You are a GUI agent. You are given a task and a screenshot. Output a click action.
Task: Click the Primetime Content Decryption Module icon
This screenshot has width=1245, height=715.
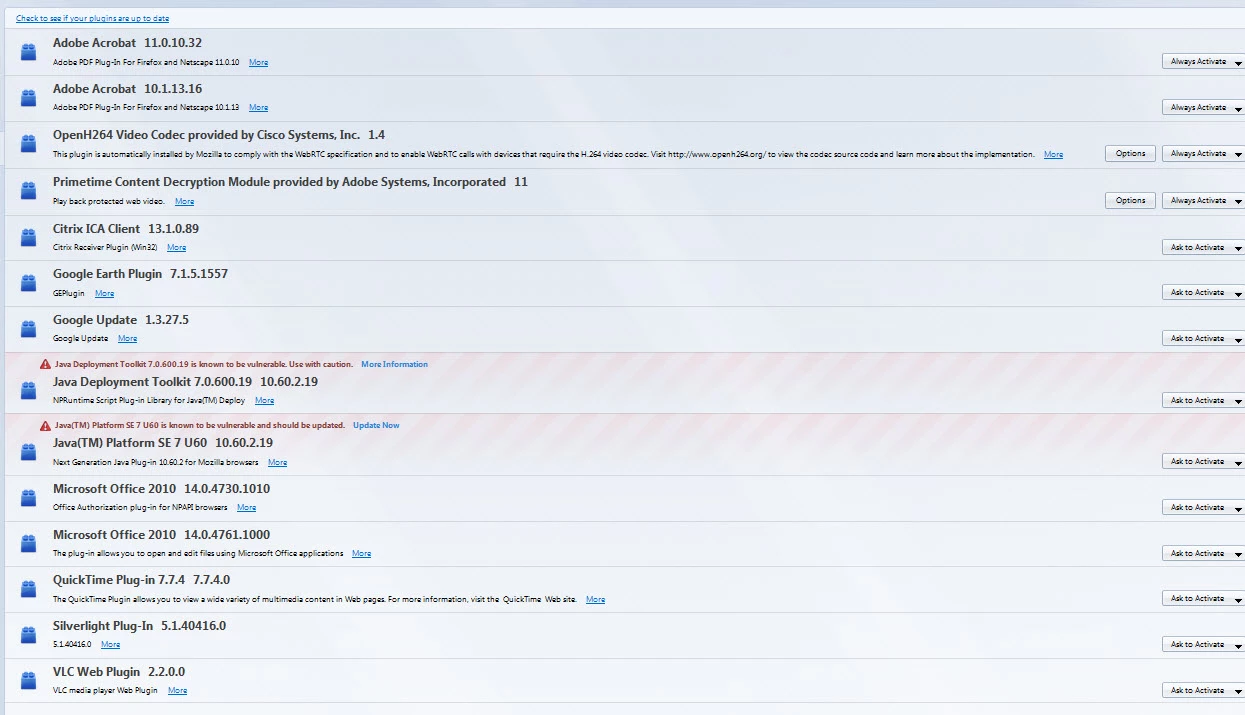(29, 191)
